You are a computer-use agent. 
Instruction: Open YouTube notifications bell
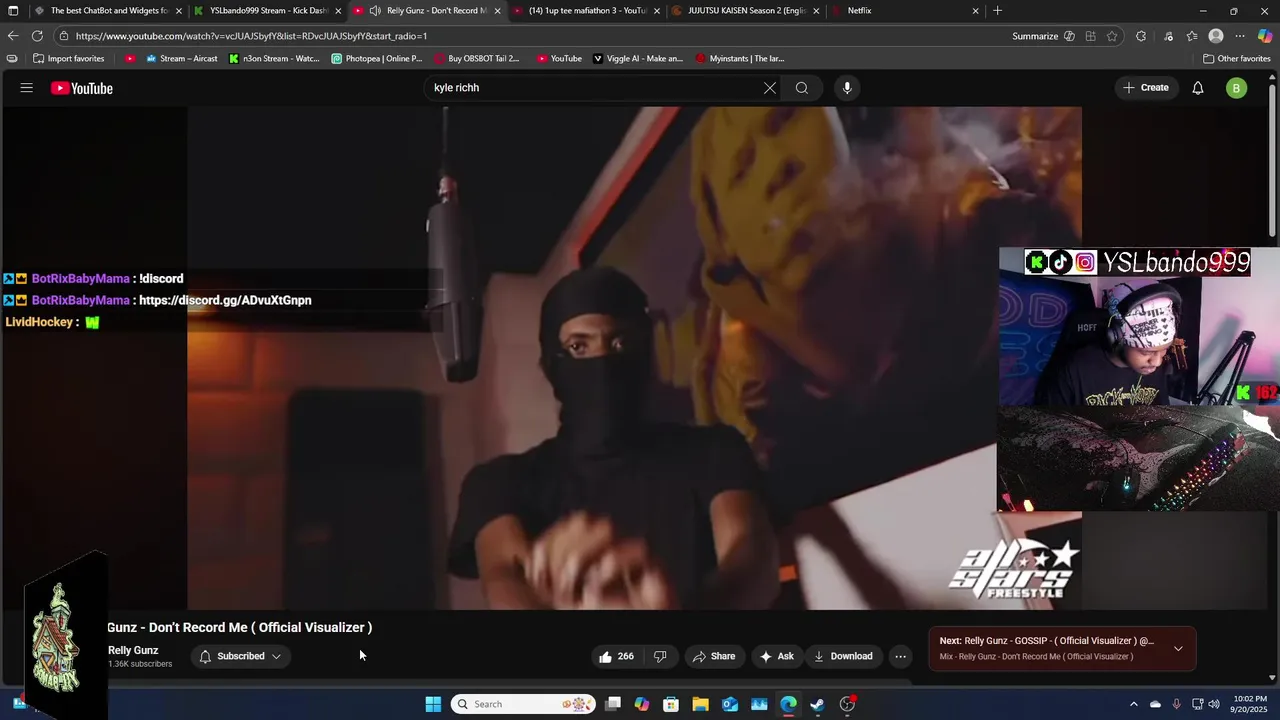[x=1198, y=88]
